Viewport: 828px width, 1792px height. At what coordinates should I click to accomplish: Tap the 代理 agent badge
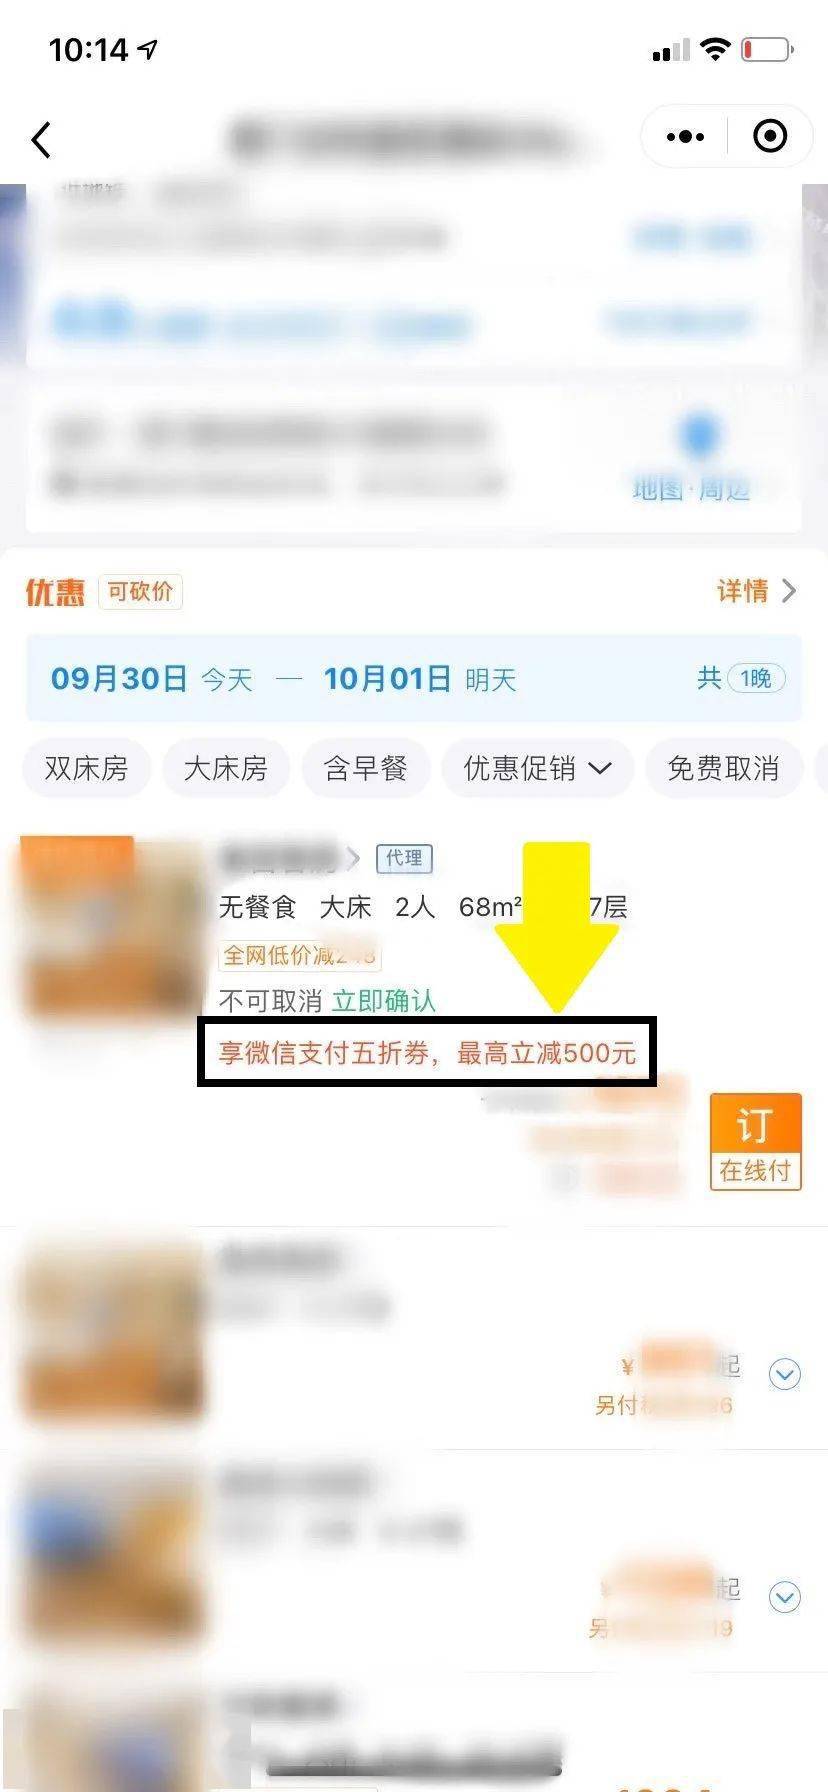(404, 858)
